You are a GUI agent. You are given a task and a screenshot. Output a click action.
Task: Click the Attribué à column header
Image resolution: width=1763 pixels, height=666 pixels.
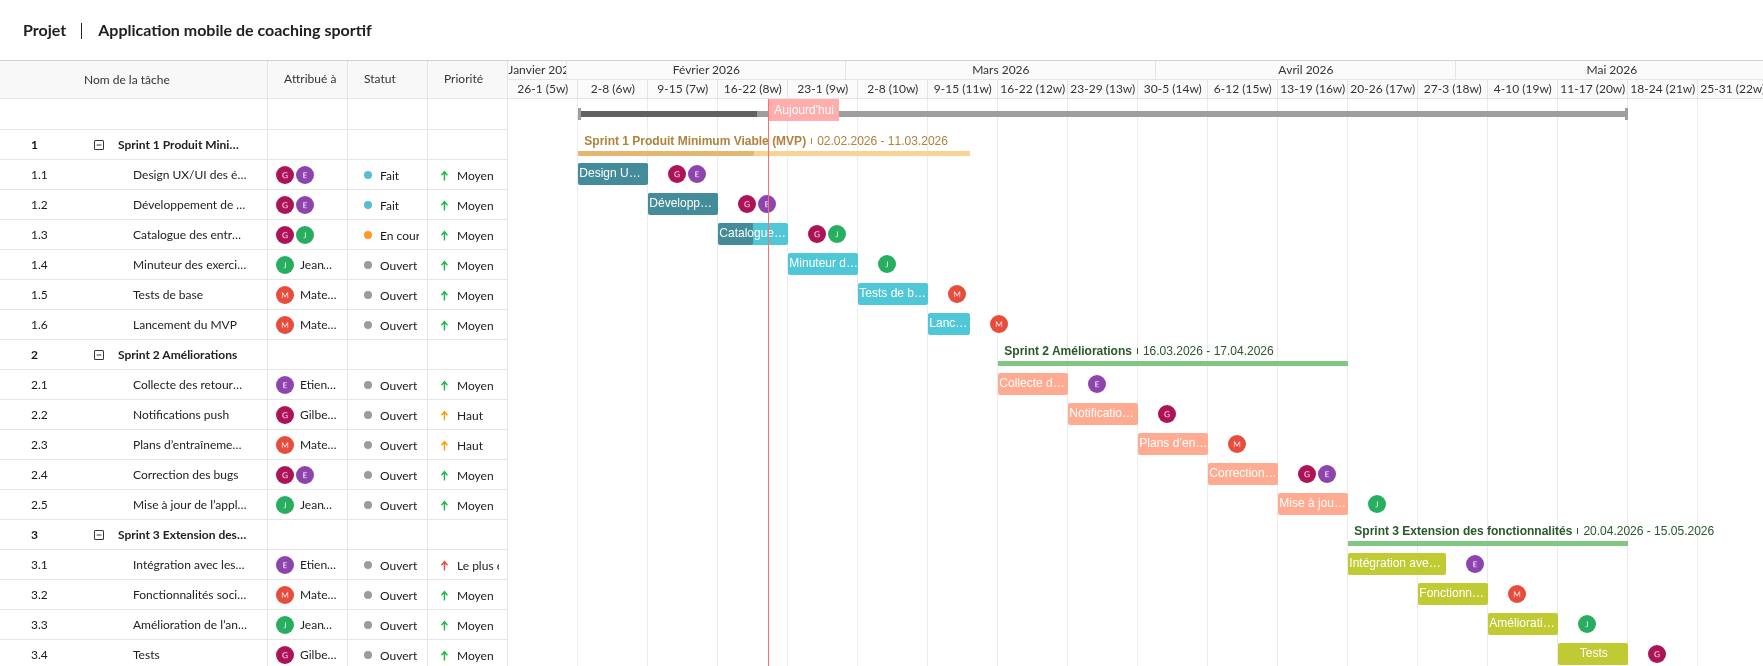(x=310, y=79)
